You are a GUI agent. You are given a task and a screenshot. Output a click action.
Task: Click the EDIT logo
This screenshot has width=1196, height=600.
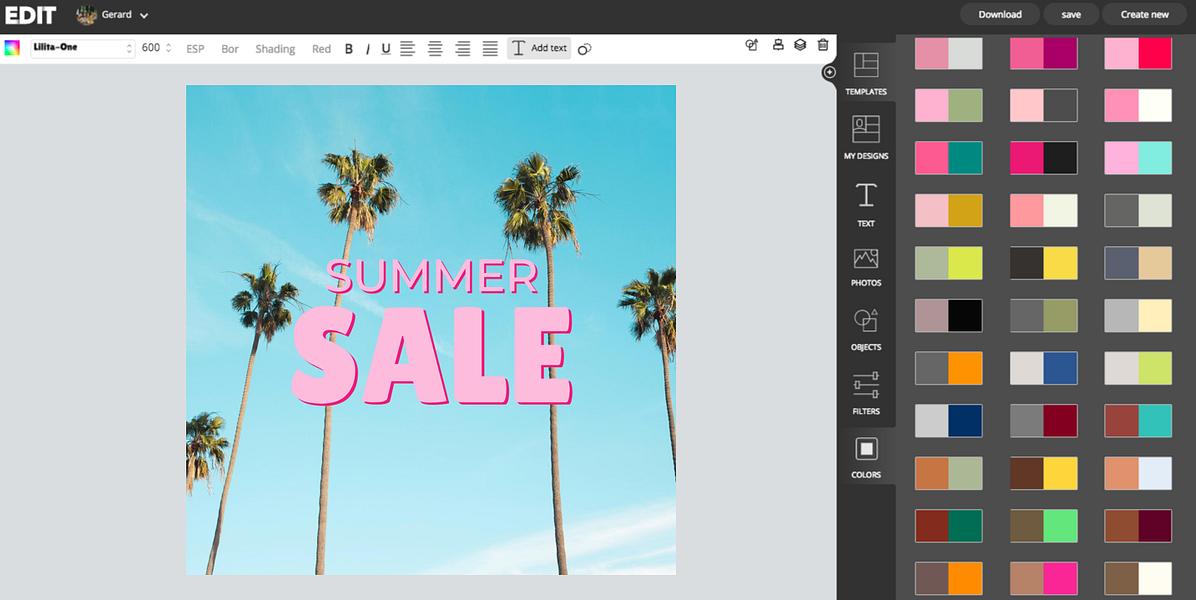pyautogui.click(x=31, y=14)
